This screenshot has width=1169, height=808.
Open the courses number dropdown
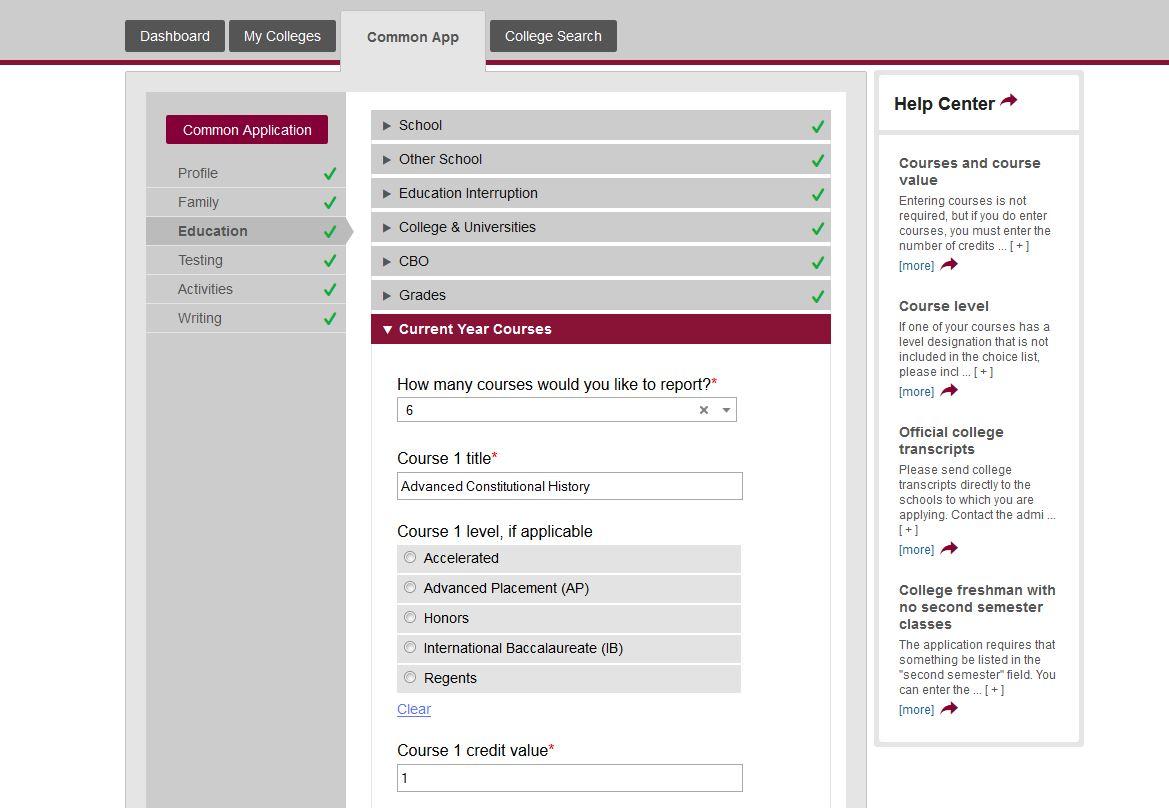723,409
